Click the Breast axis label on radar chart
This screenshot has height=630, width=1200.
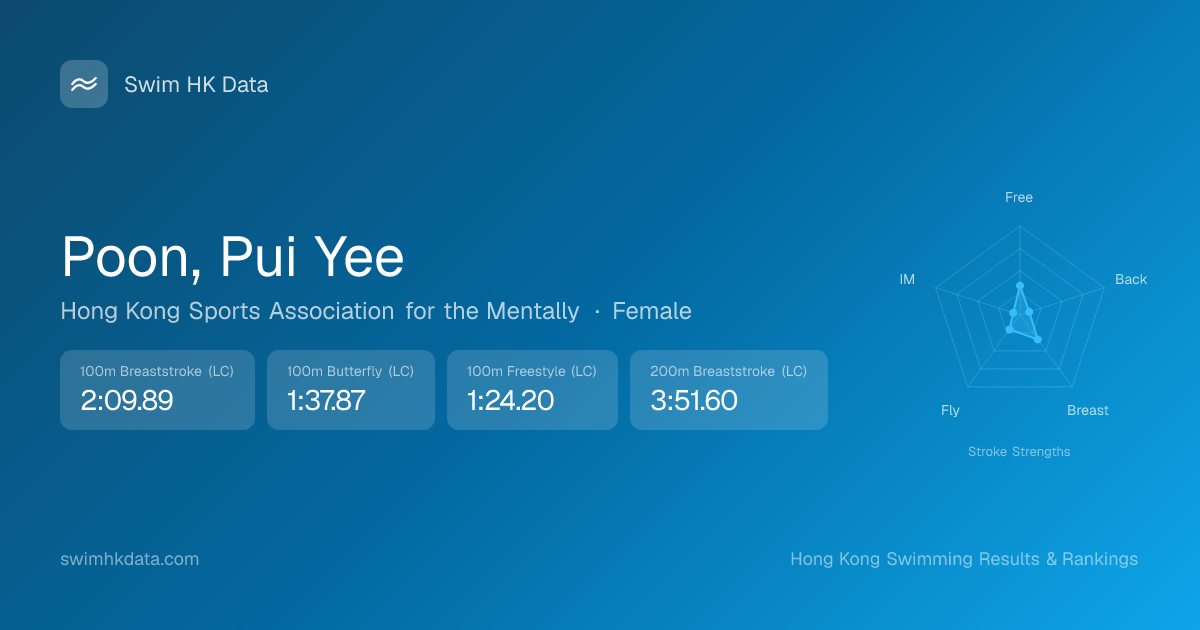pyautogui.click(x=1087, y=410)
